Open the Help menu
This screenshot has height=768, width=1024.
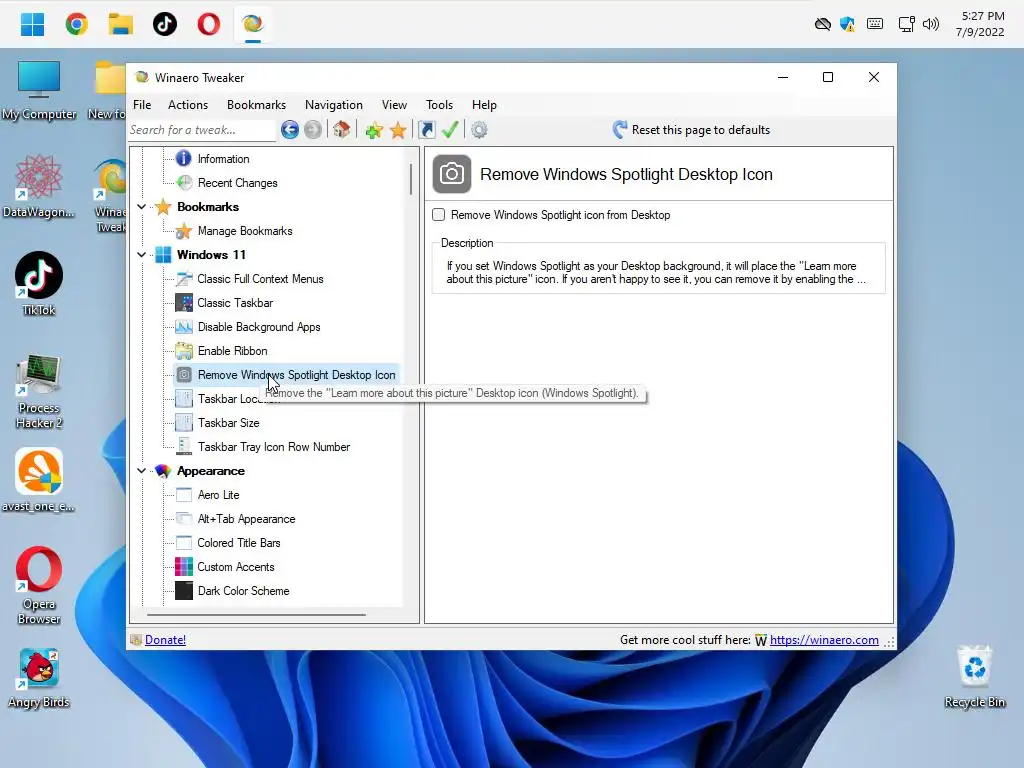click(x=484, y=104)
